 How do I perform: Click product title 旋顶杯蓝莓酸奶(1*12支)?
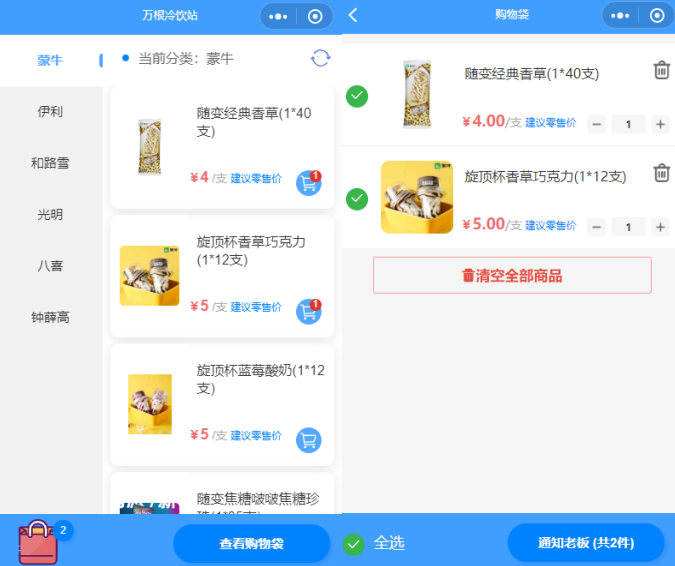[x=260, y=379]
